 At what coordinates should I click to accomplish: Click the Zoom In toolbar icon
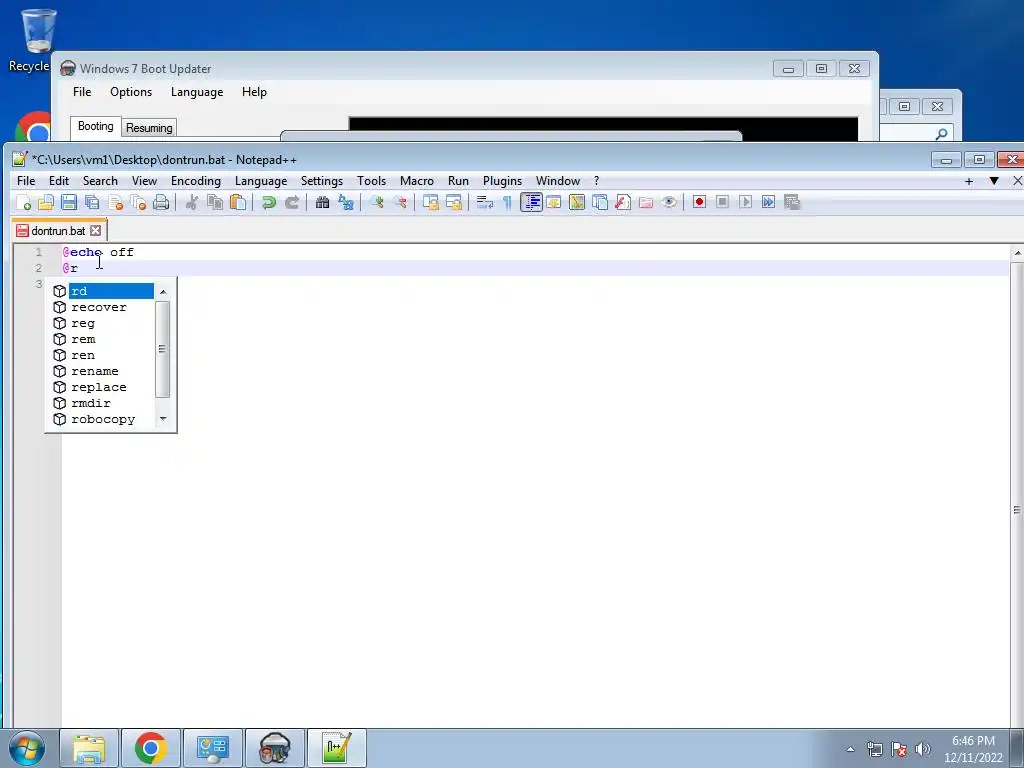point(376,202)
